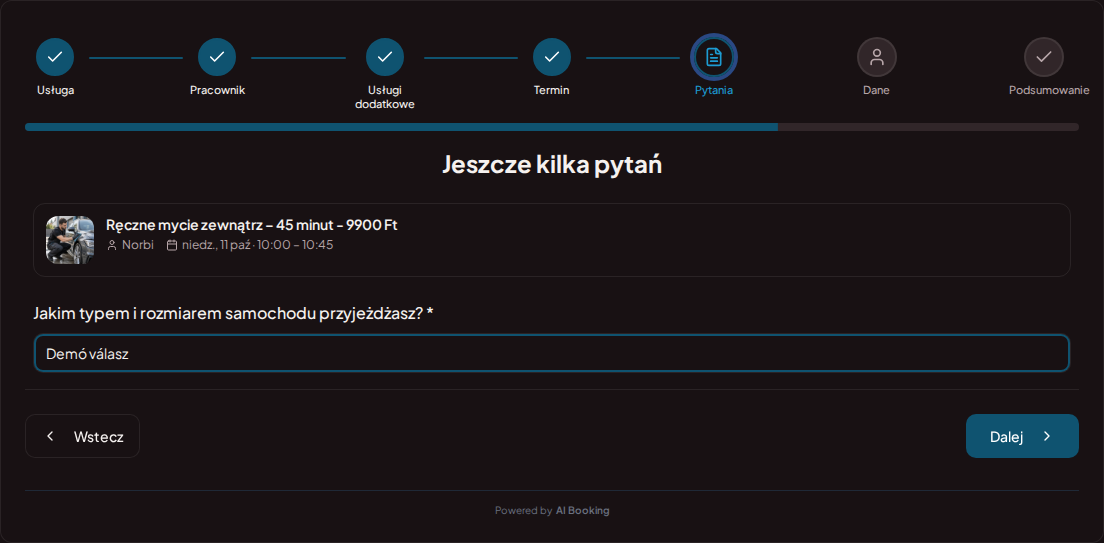1104x543 pixels.
Task: Click the Pytania document step icon
Action: point(714,57)
